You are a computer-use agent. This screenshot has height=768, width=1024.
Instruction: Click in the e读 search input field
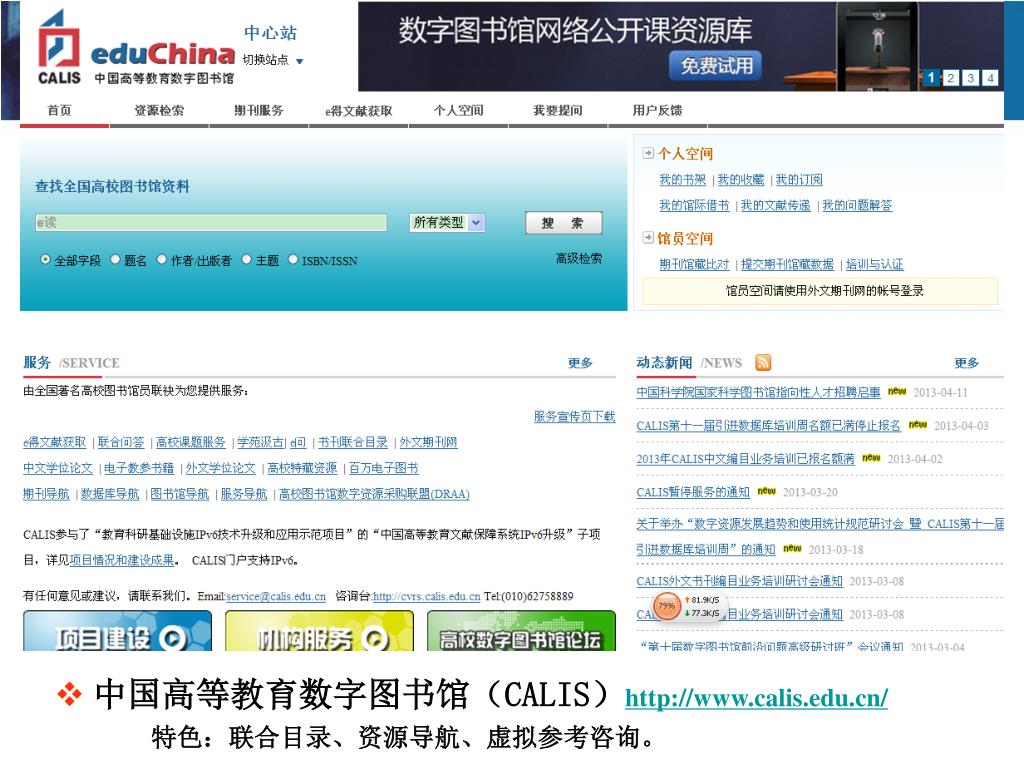[x=211, y=223]
